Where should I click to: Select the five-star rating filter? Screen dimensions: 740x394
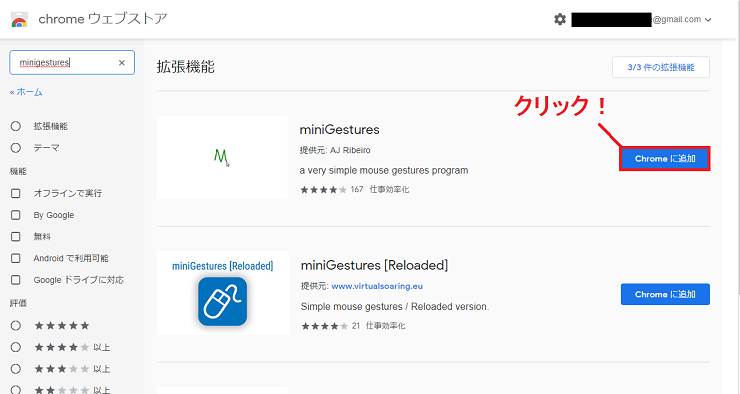click(x=16, y=326)
